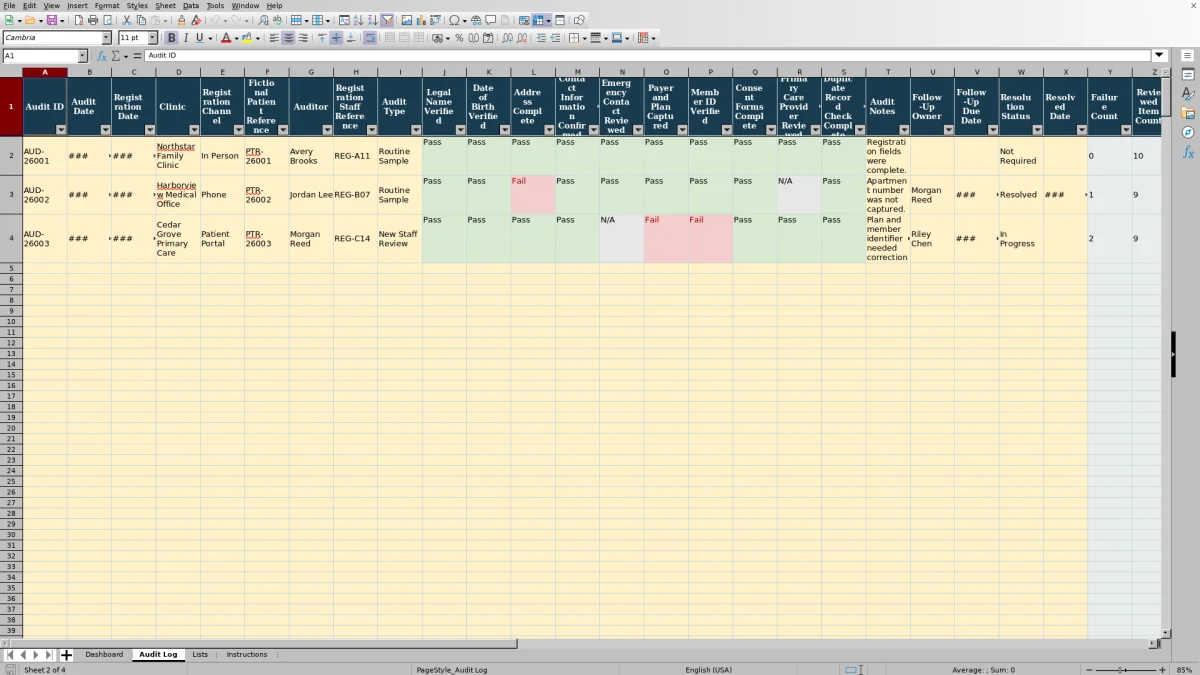Click the Undo arrow icon

[x=214, y=20]
